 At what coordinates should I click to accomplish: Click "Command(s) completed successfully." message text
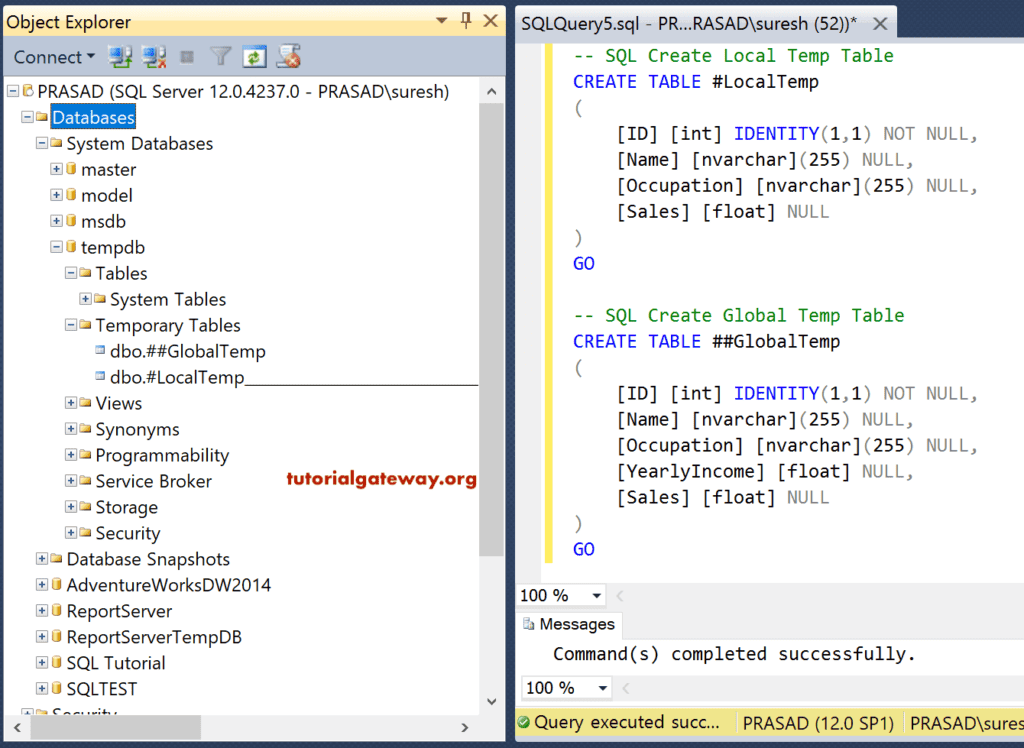[x=734, y=654]
